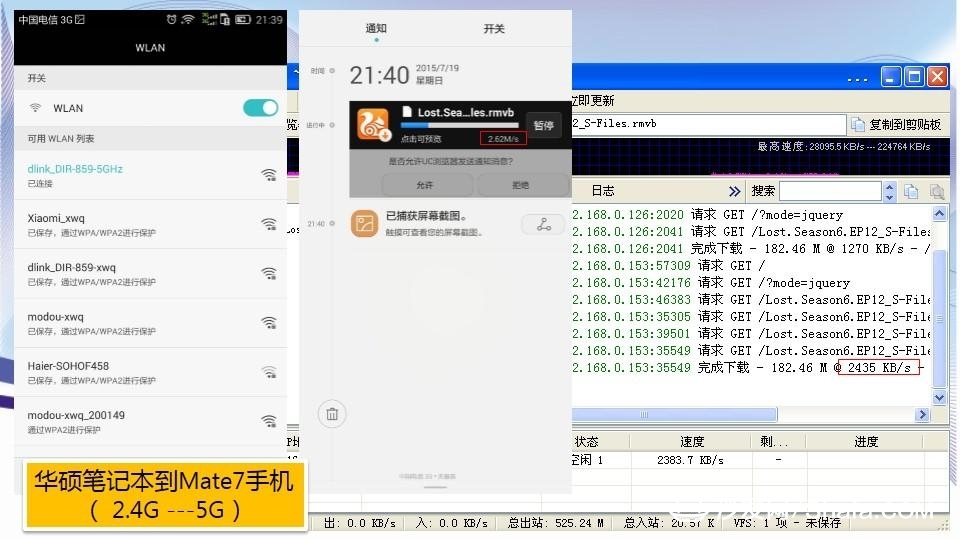Click the 进度 column header
960x540 pixels.
click(865, 441)
